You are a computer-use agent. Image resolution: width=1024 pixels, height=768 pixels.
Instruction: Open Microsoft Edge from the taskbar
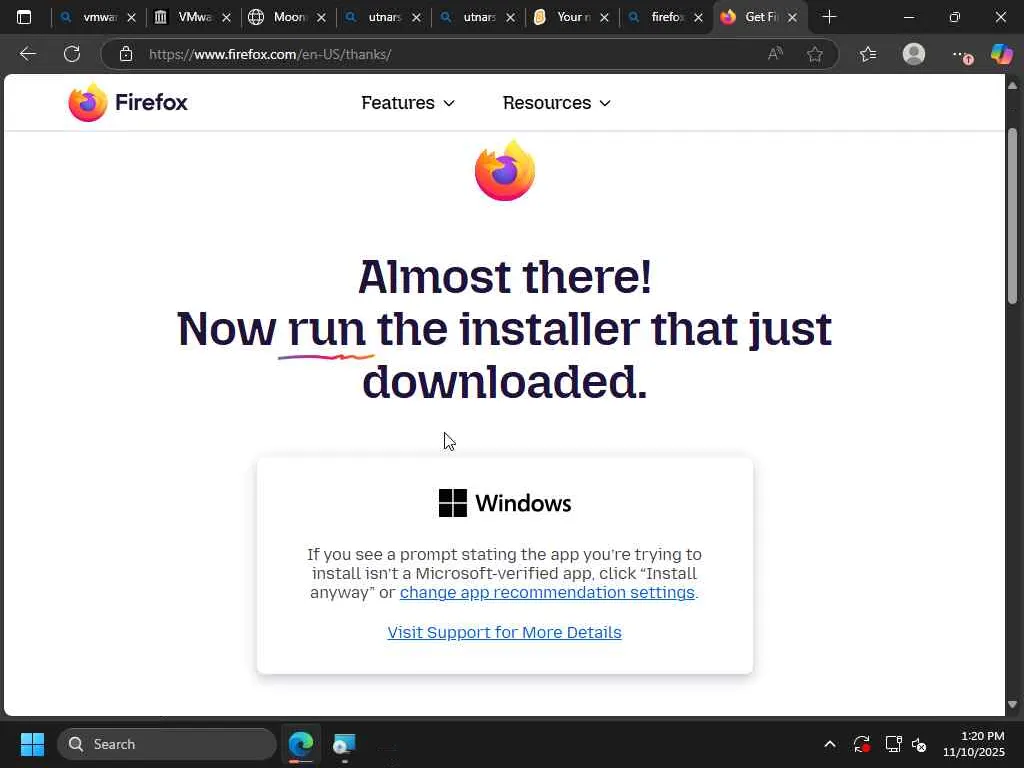tap(301, 744)
